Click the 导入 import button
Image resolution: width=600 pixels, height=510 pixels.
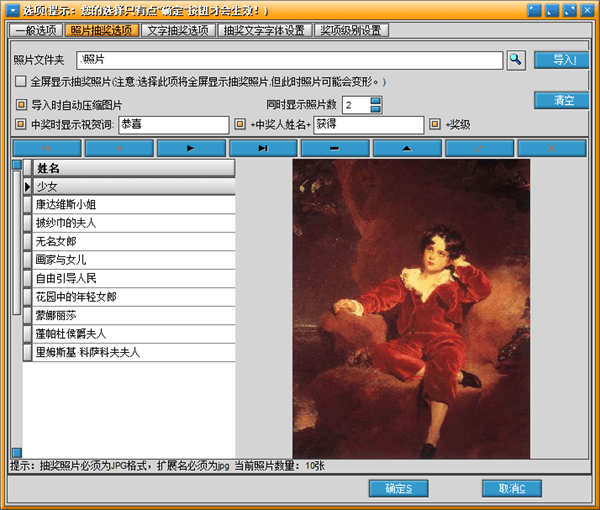pos(561,60)
